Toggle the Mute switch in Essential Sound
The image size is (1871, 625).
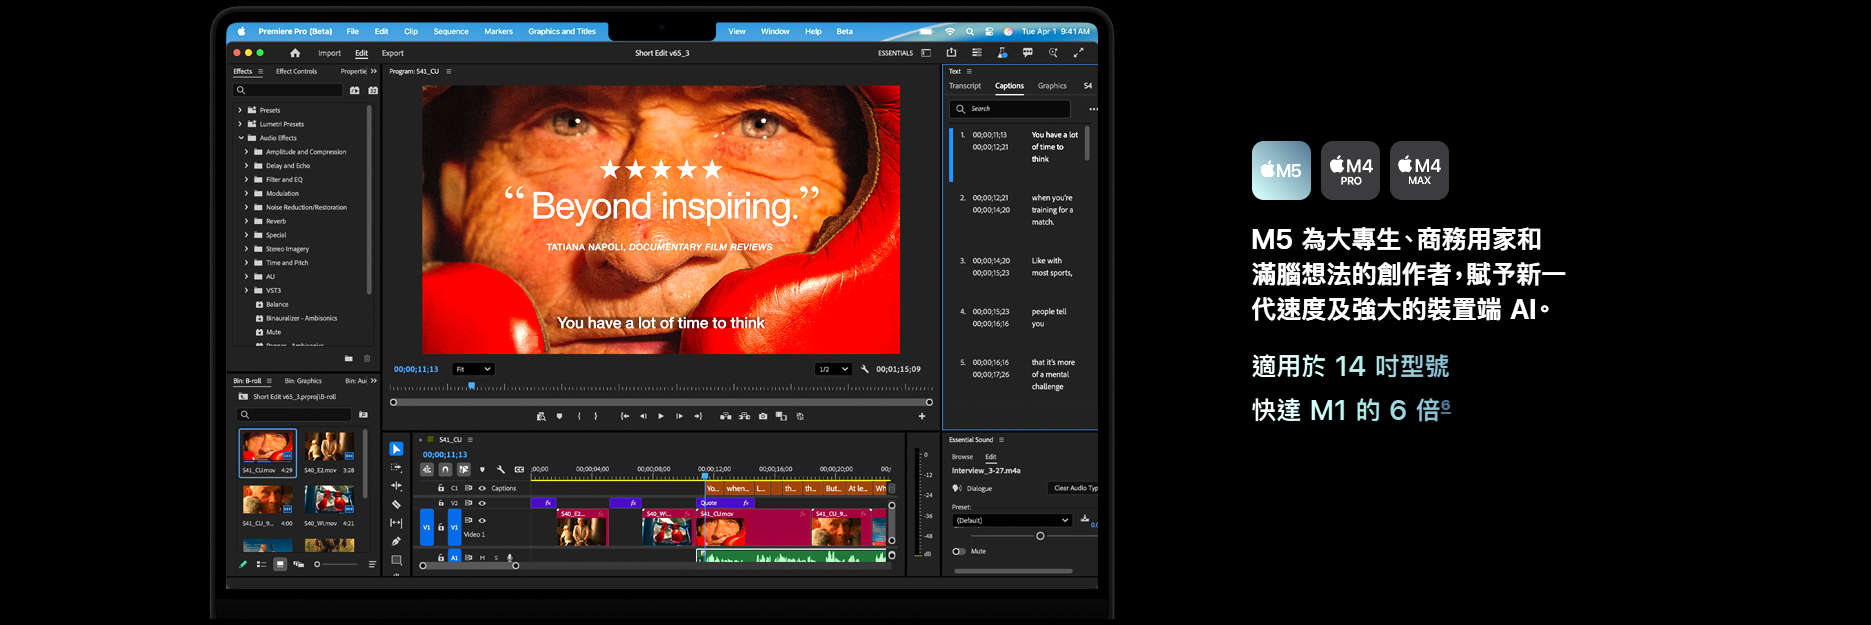[x=958, y=551]
